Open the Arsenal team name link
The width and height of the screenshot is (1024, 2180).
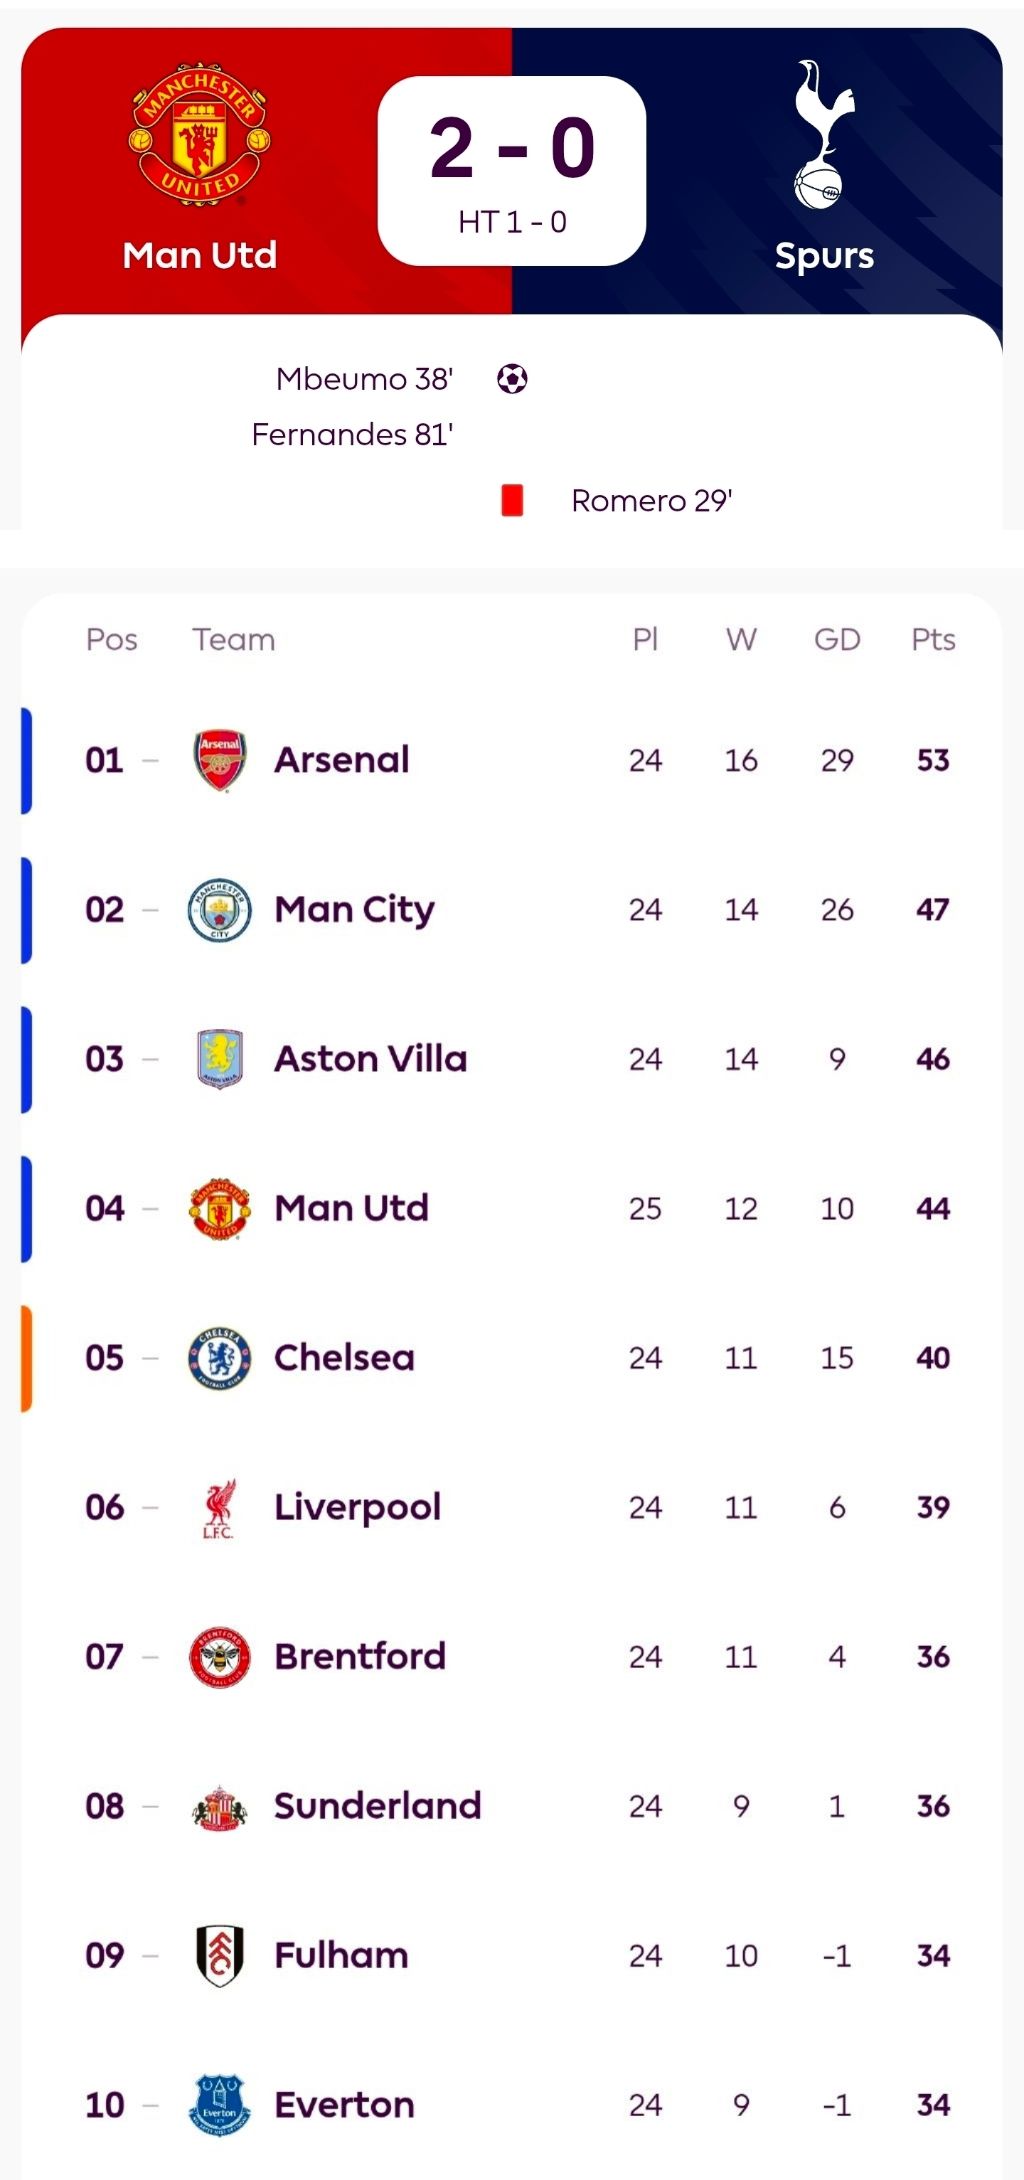(x=342, y=760)
